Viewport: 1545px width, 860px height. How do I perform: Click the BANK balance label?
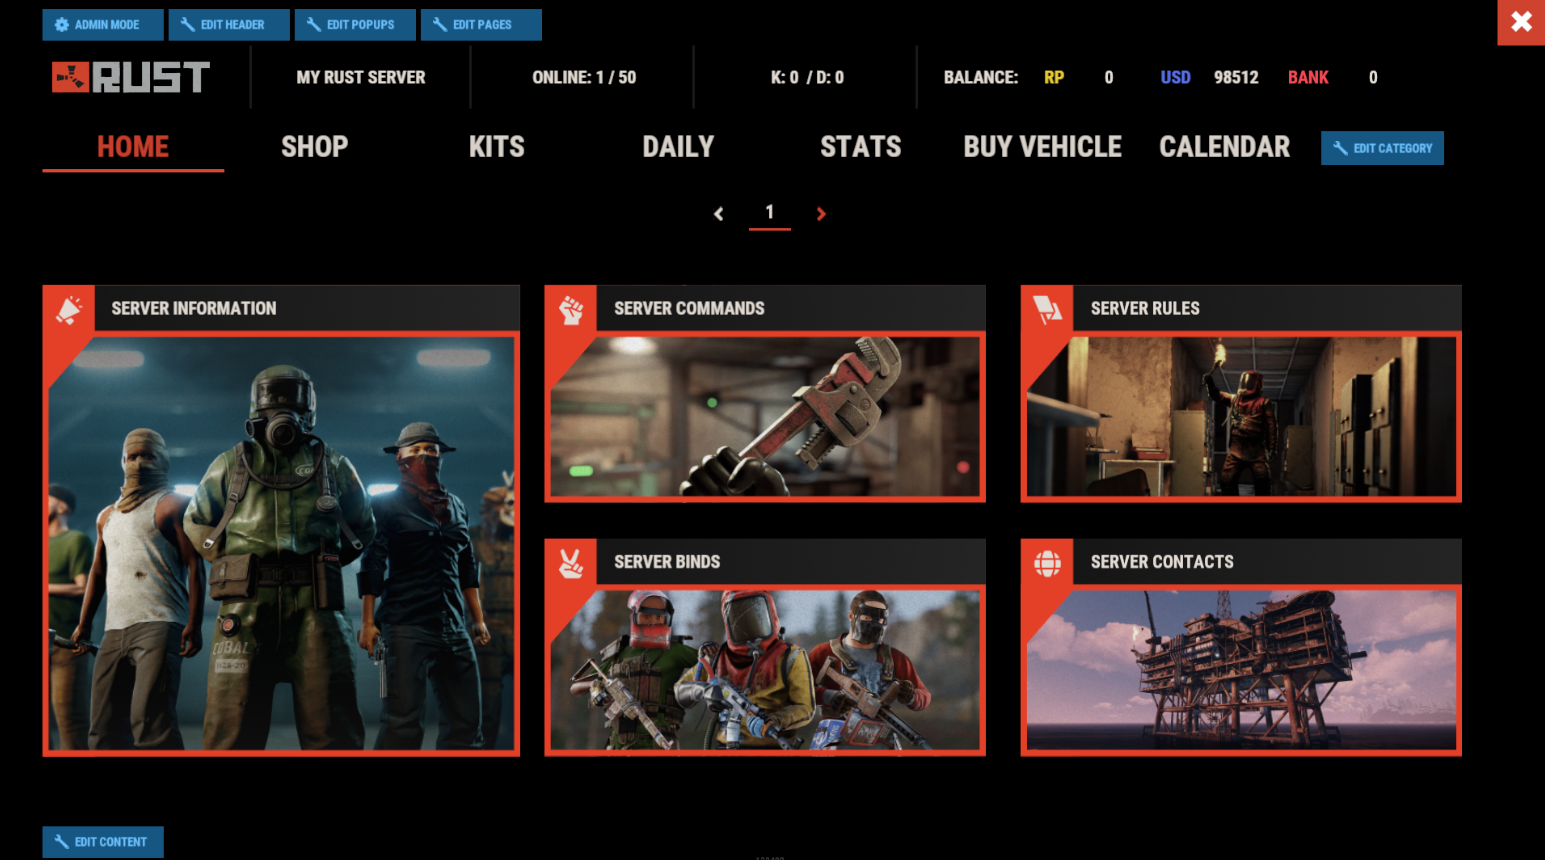[x=1308, y=77]
